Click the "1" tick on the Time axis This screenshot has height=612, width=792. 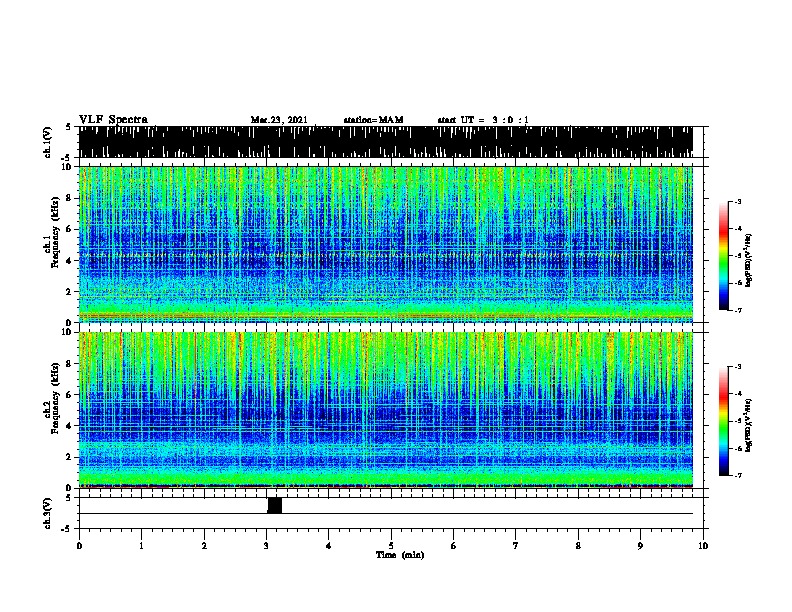[142, 546]
